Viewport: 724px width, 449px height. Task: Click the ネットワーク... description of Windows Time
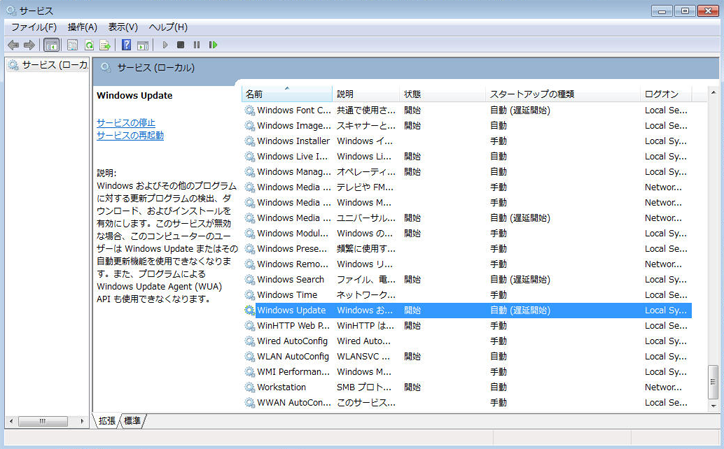click(366, 295)
